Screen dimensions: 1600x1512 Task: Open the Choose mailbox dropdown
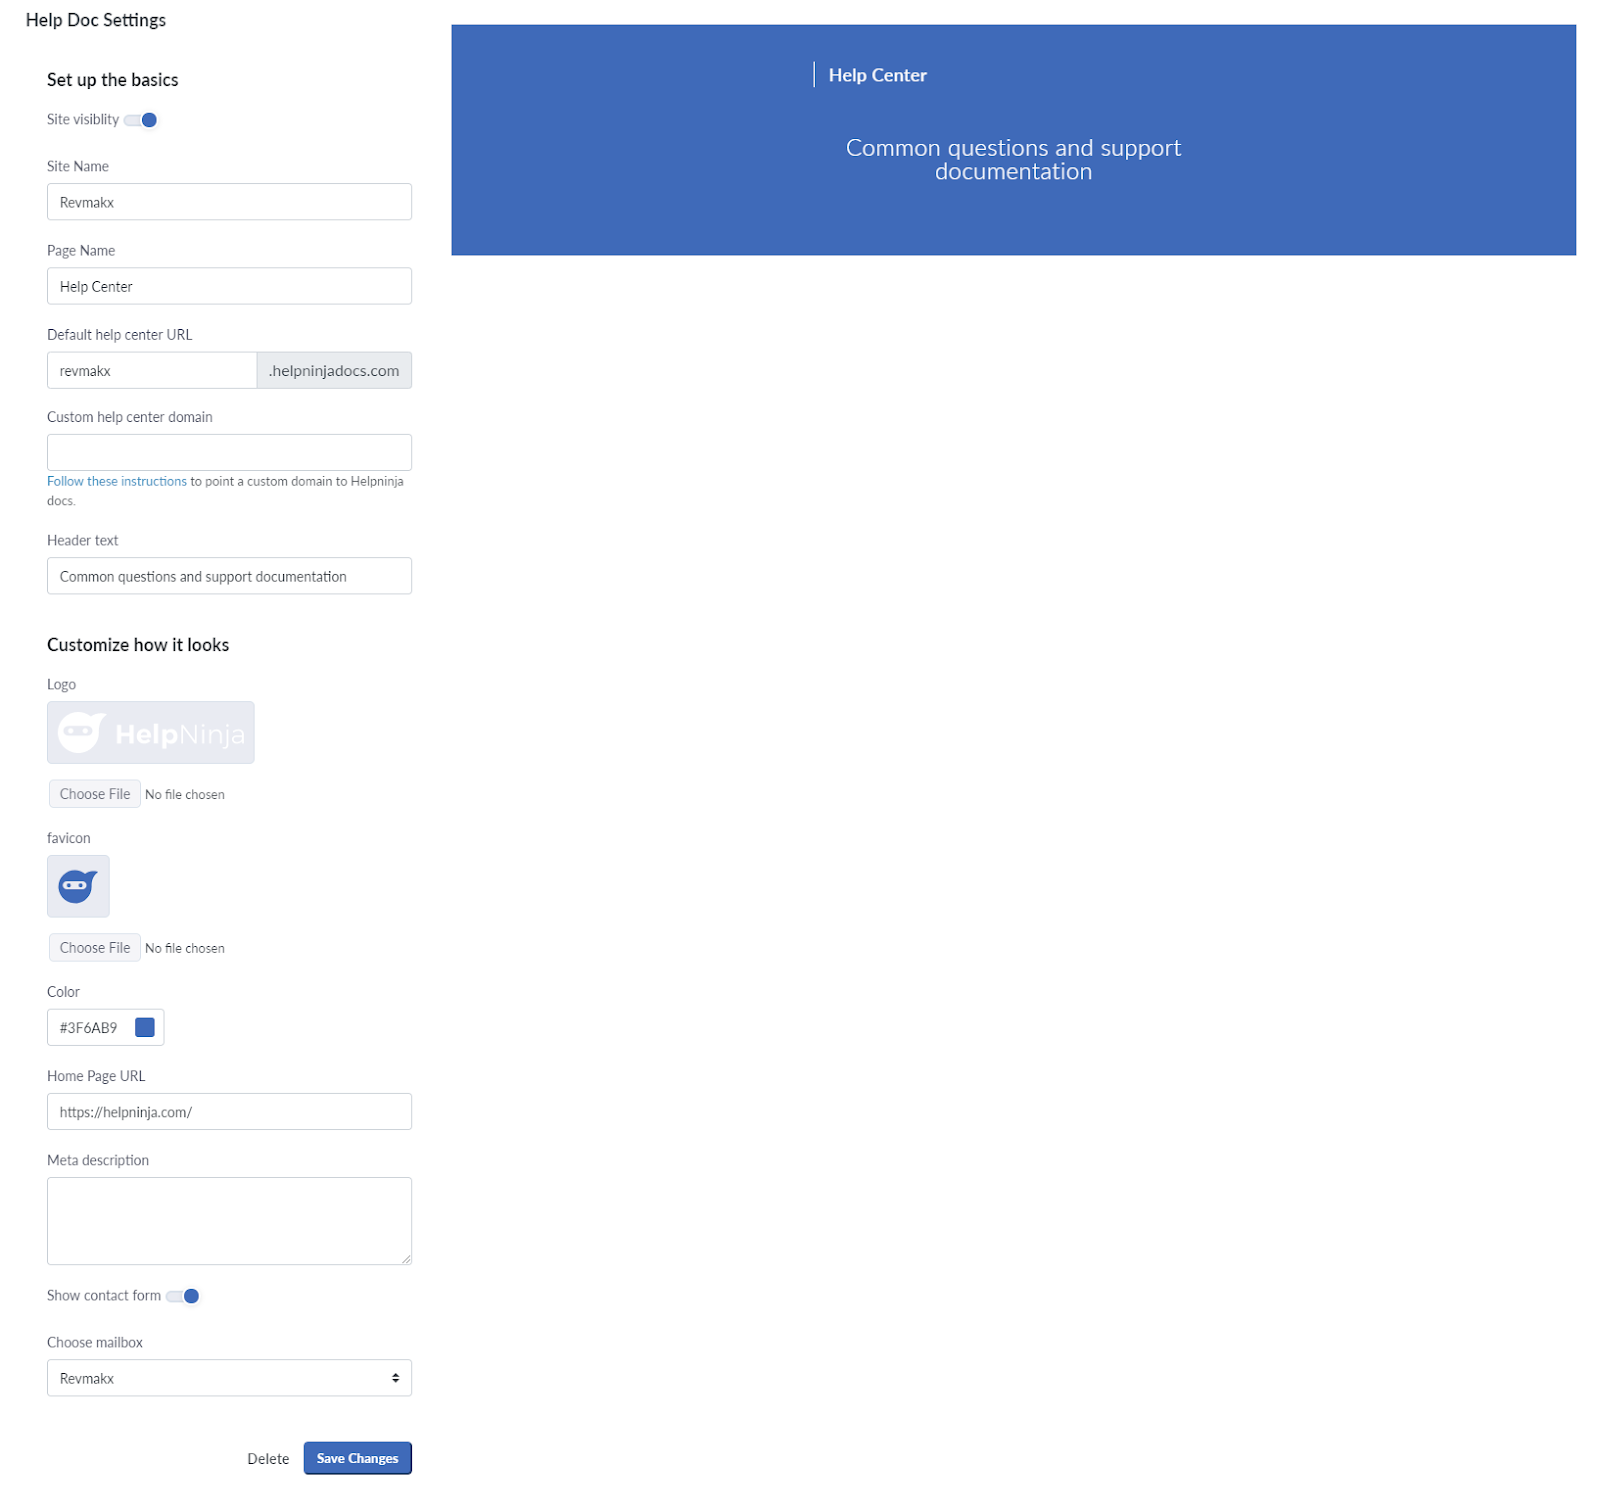(x=229, y=1378)
